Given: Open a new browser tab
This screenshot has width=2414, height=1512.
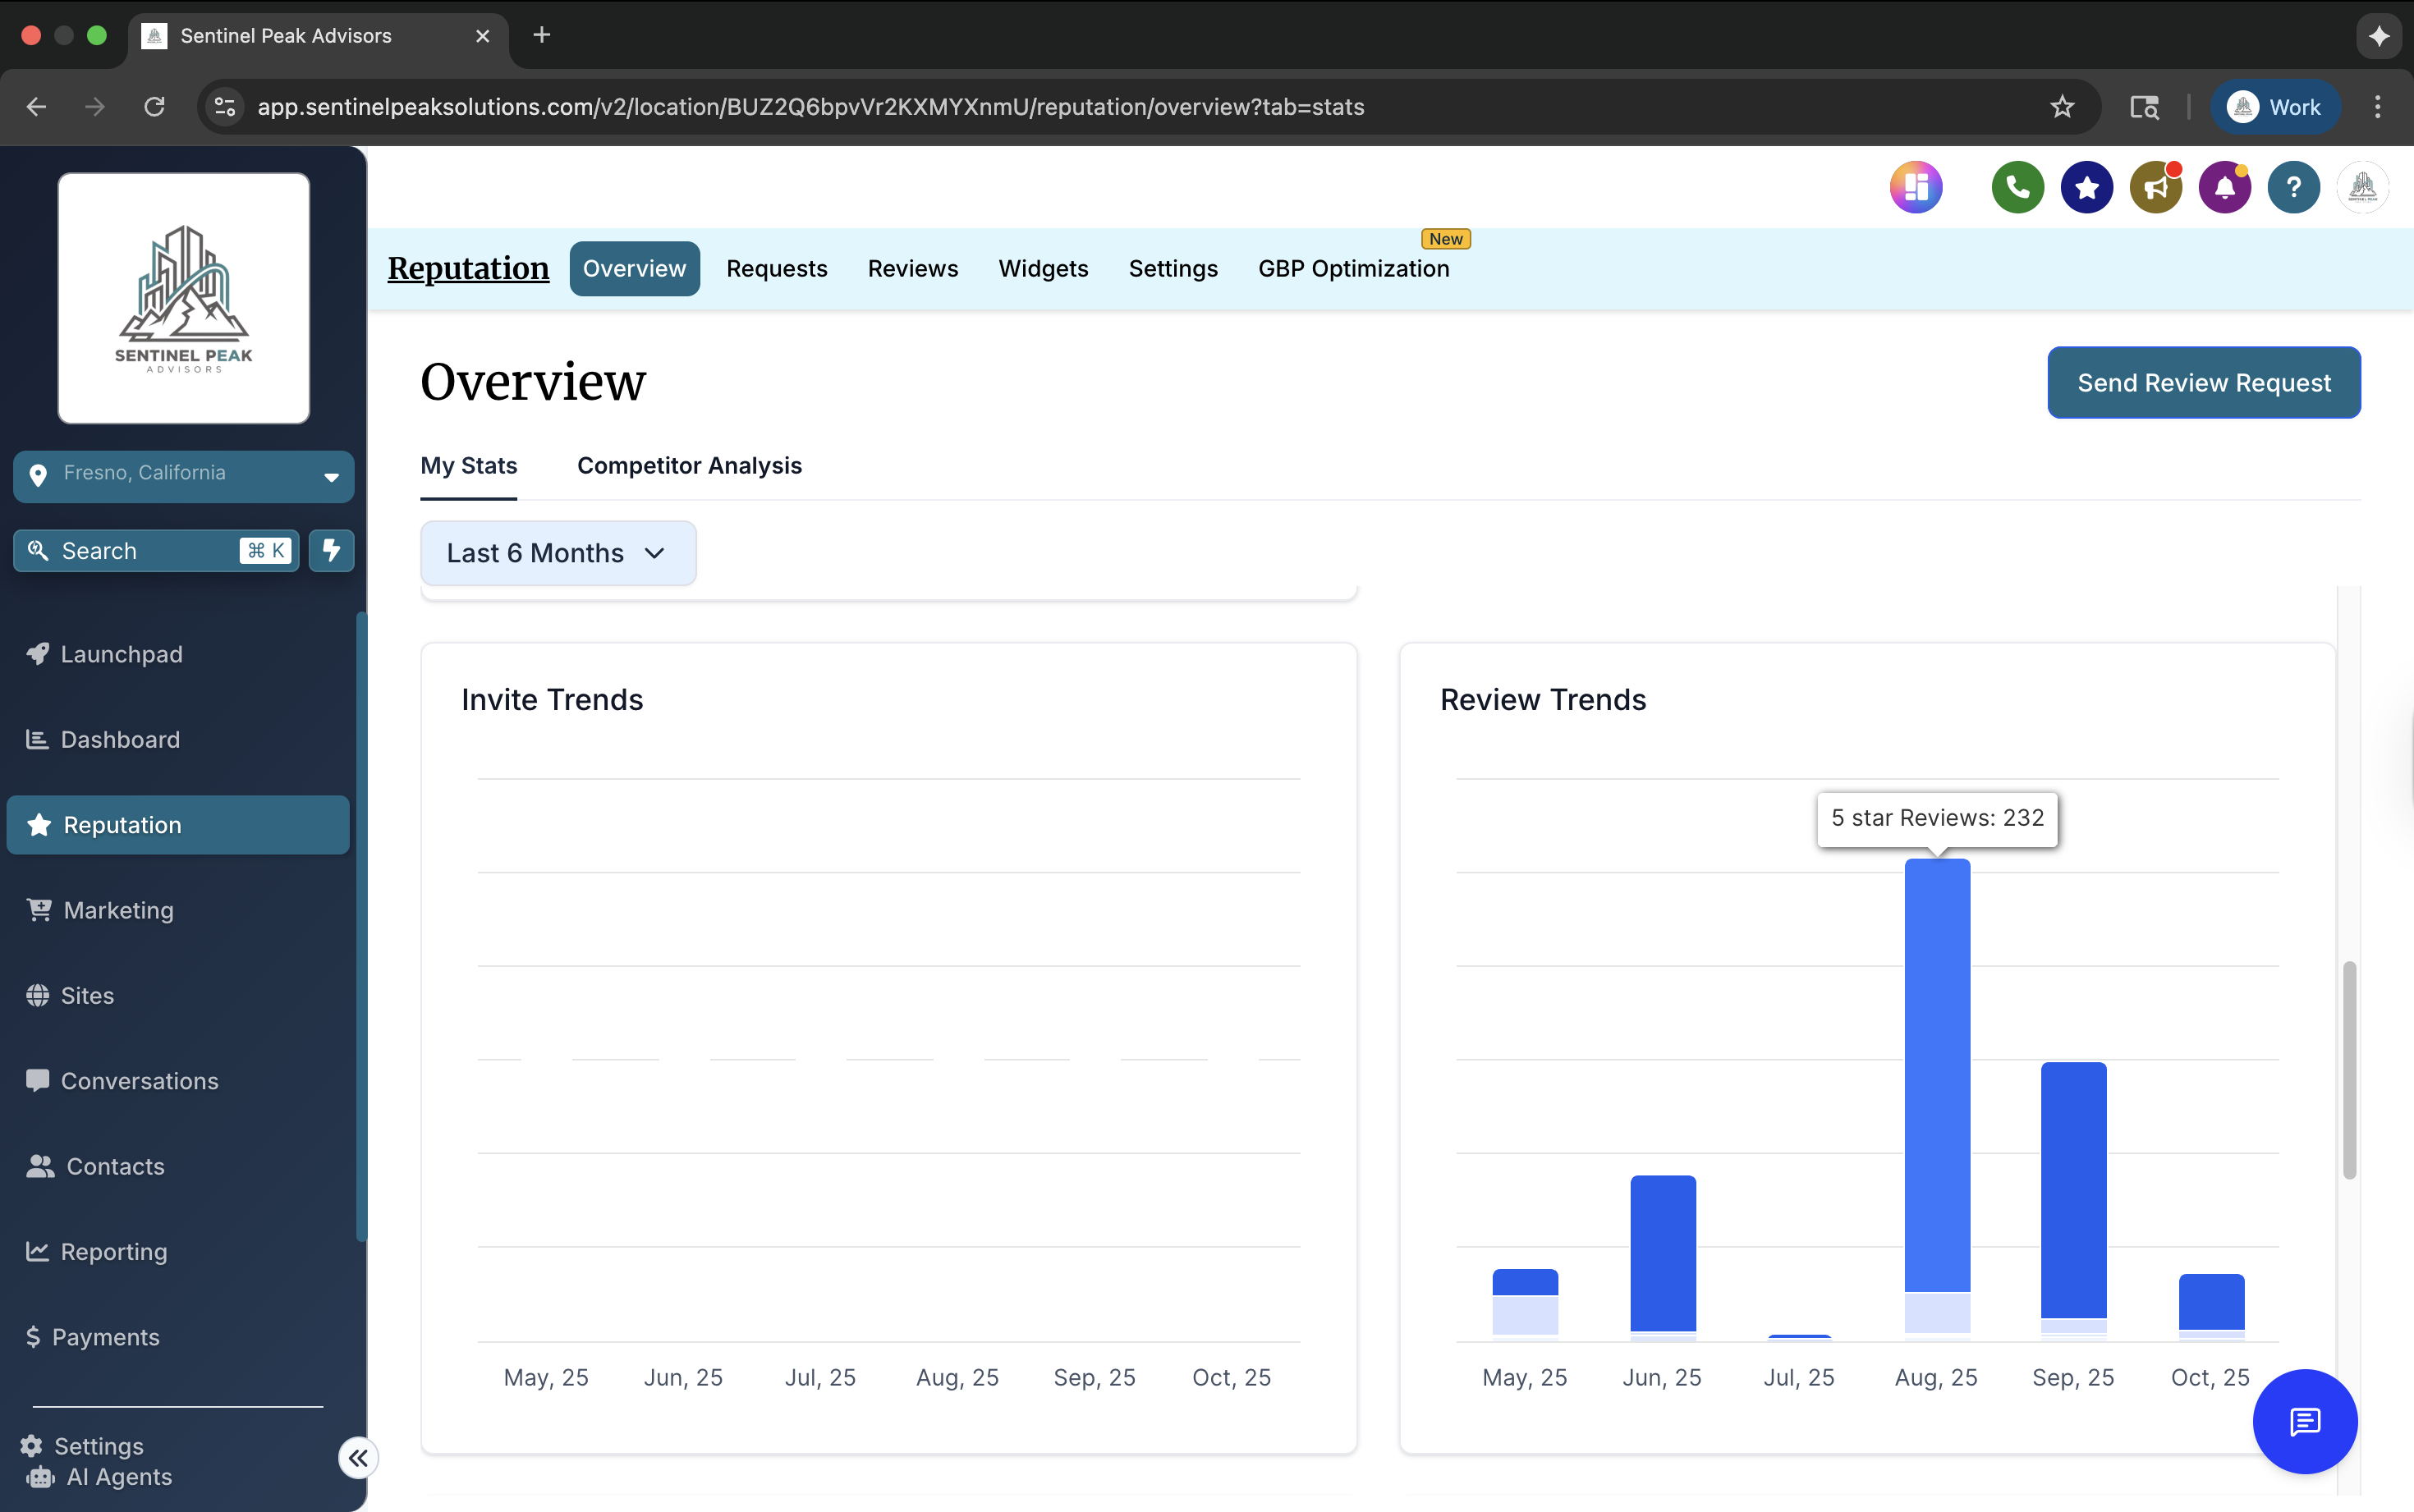Looking at the screenshot, I should pos(541,35).
